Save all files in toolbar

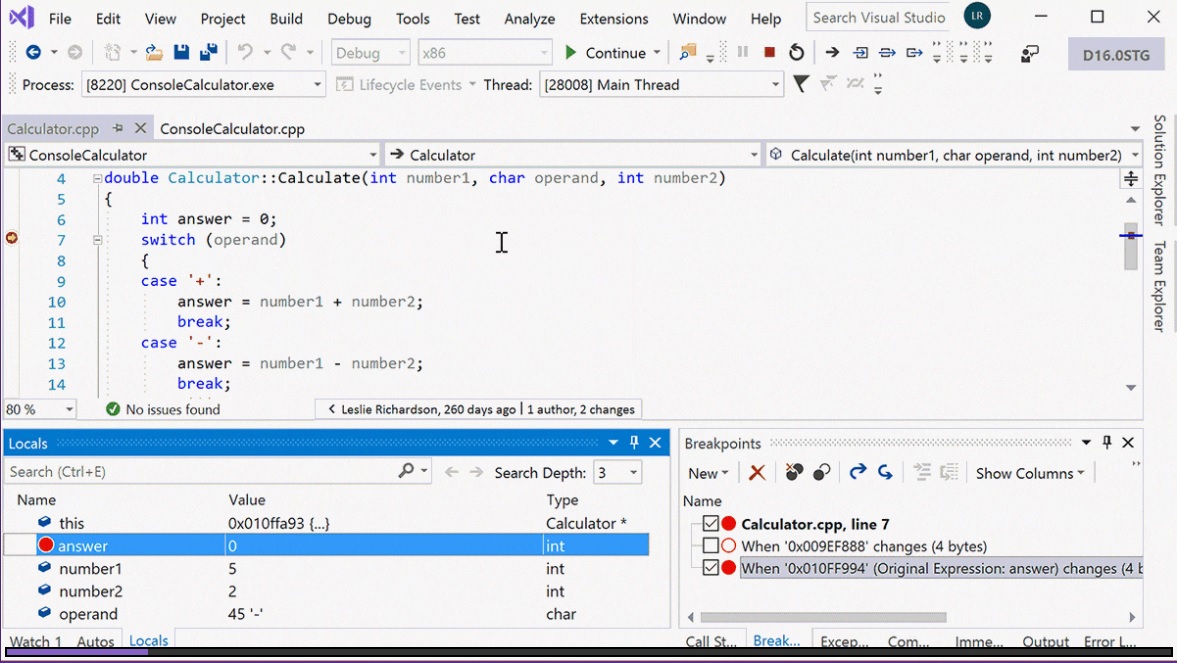pos(209,52)
